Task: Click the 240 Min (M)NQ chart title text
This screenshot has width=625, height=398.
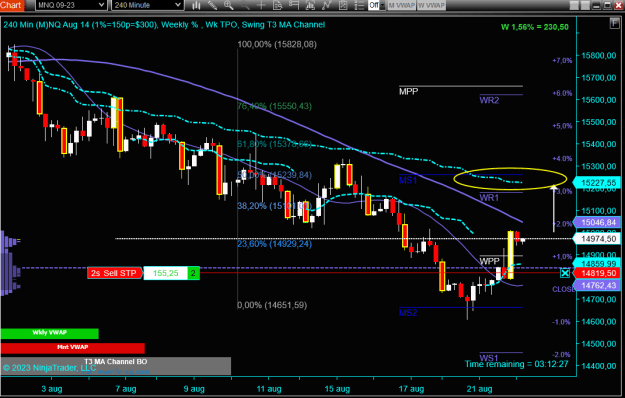Action: (164, 25)
